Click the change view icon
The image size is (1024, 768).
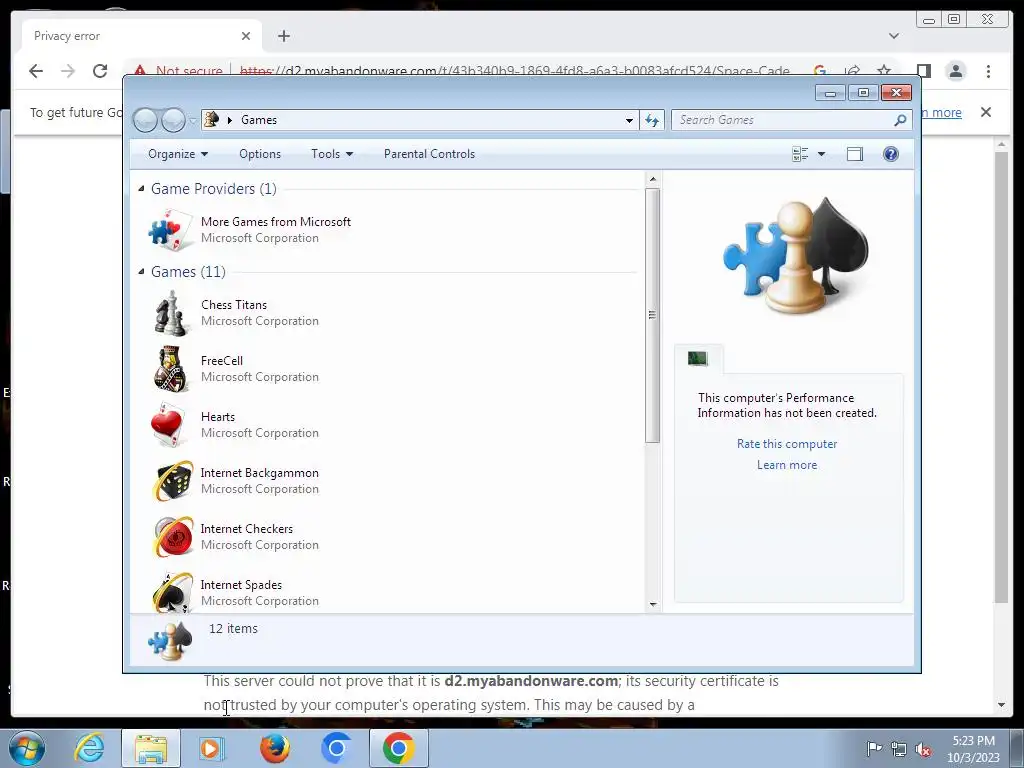pos(800,154)
